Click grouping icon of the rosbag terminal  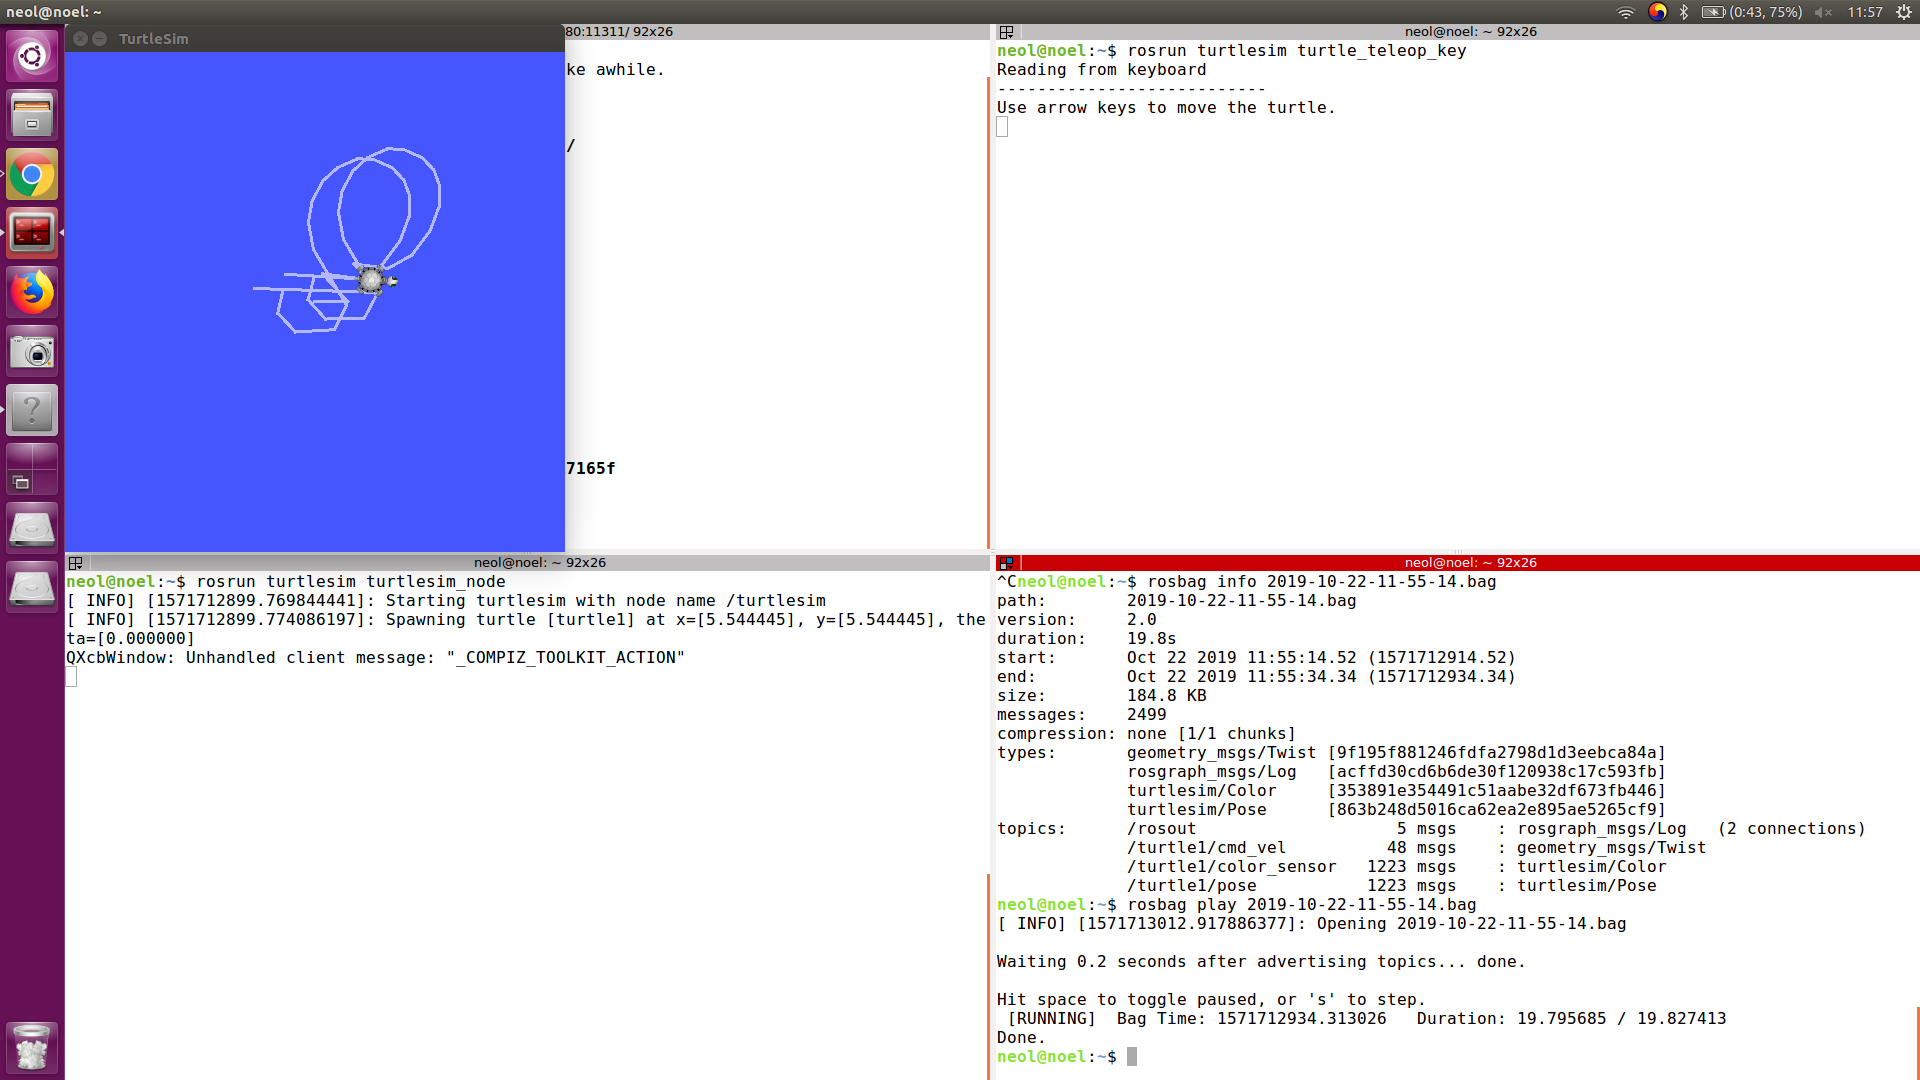[x=1006, y=563]
